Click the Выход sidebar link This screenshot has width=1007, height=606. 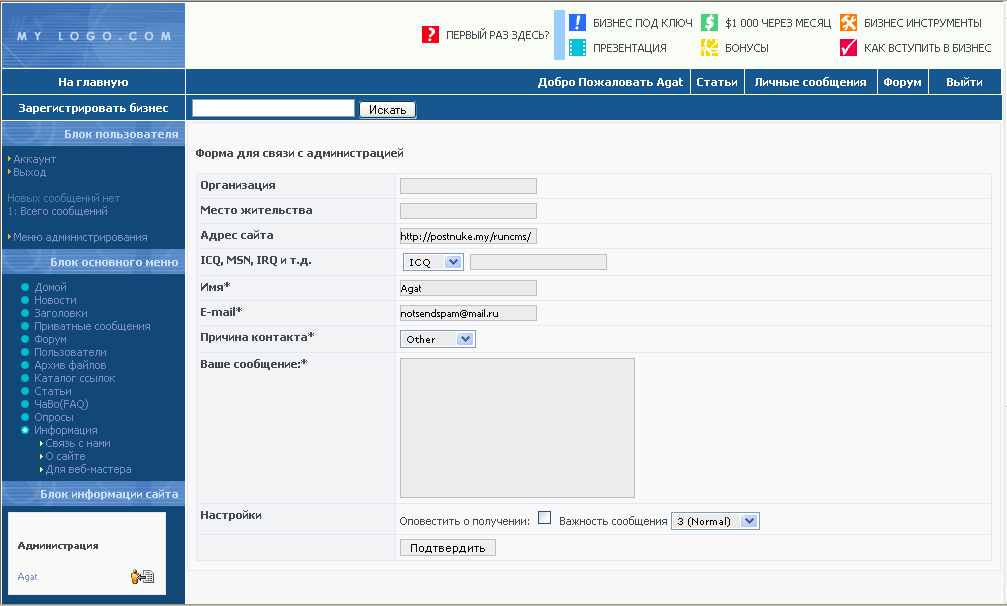30,172
